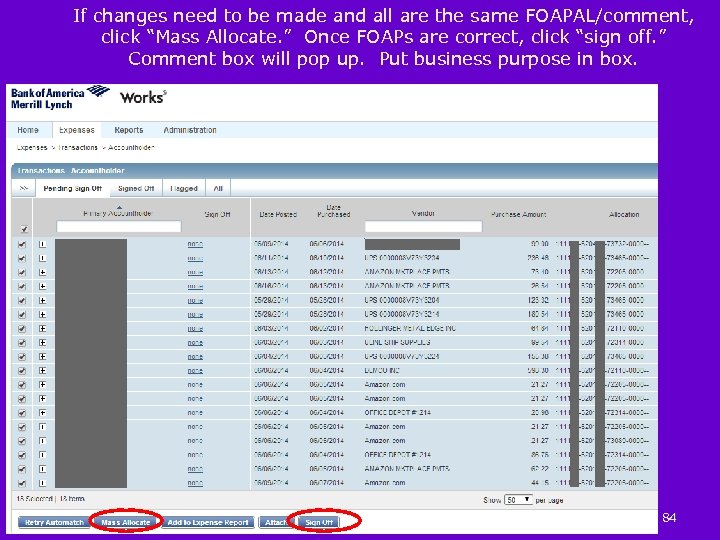The height and width of the screenshot is (540, 720).
Task: Sort by Purchase Amount column header
Action: 518,214
